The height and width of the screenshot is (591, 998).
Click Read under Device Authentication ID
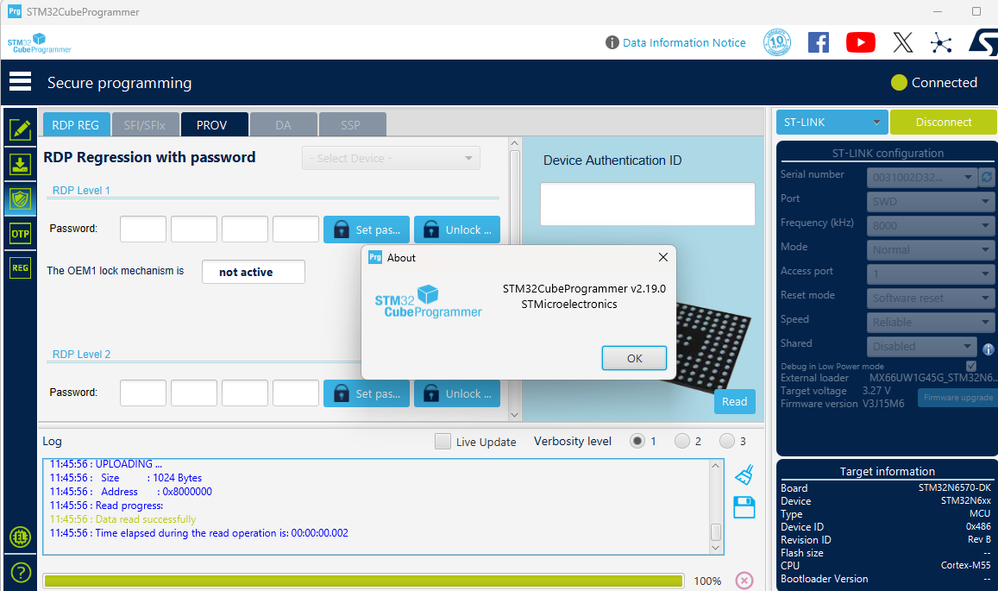point(734,401)
